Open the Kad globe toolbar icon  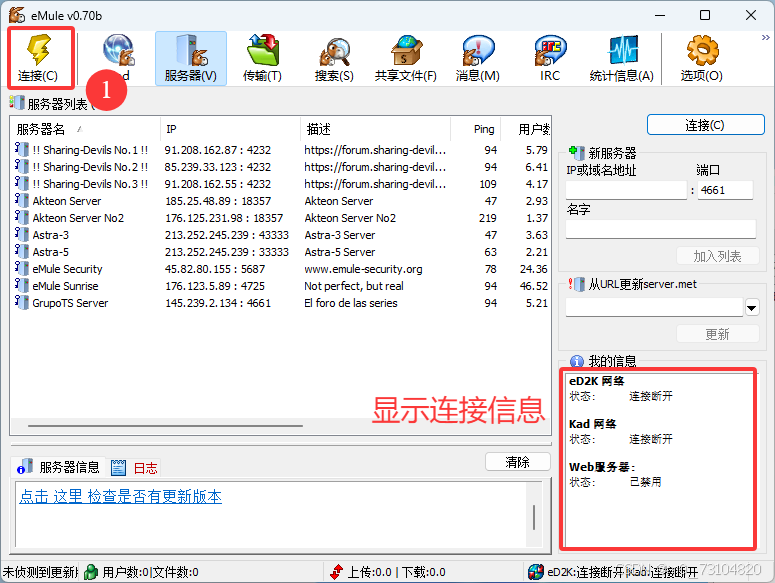pyautogui.click(x=119, y=49)
